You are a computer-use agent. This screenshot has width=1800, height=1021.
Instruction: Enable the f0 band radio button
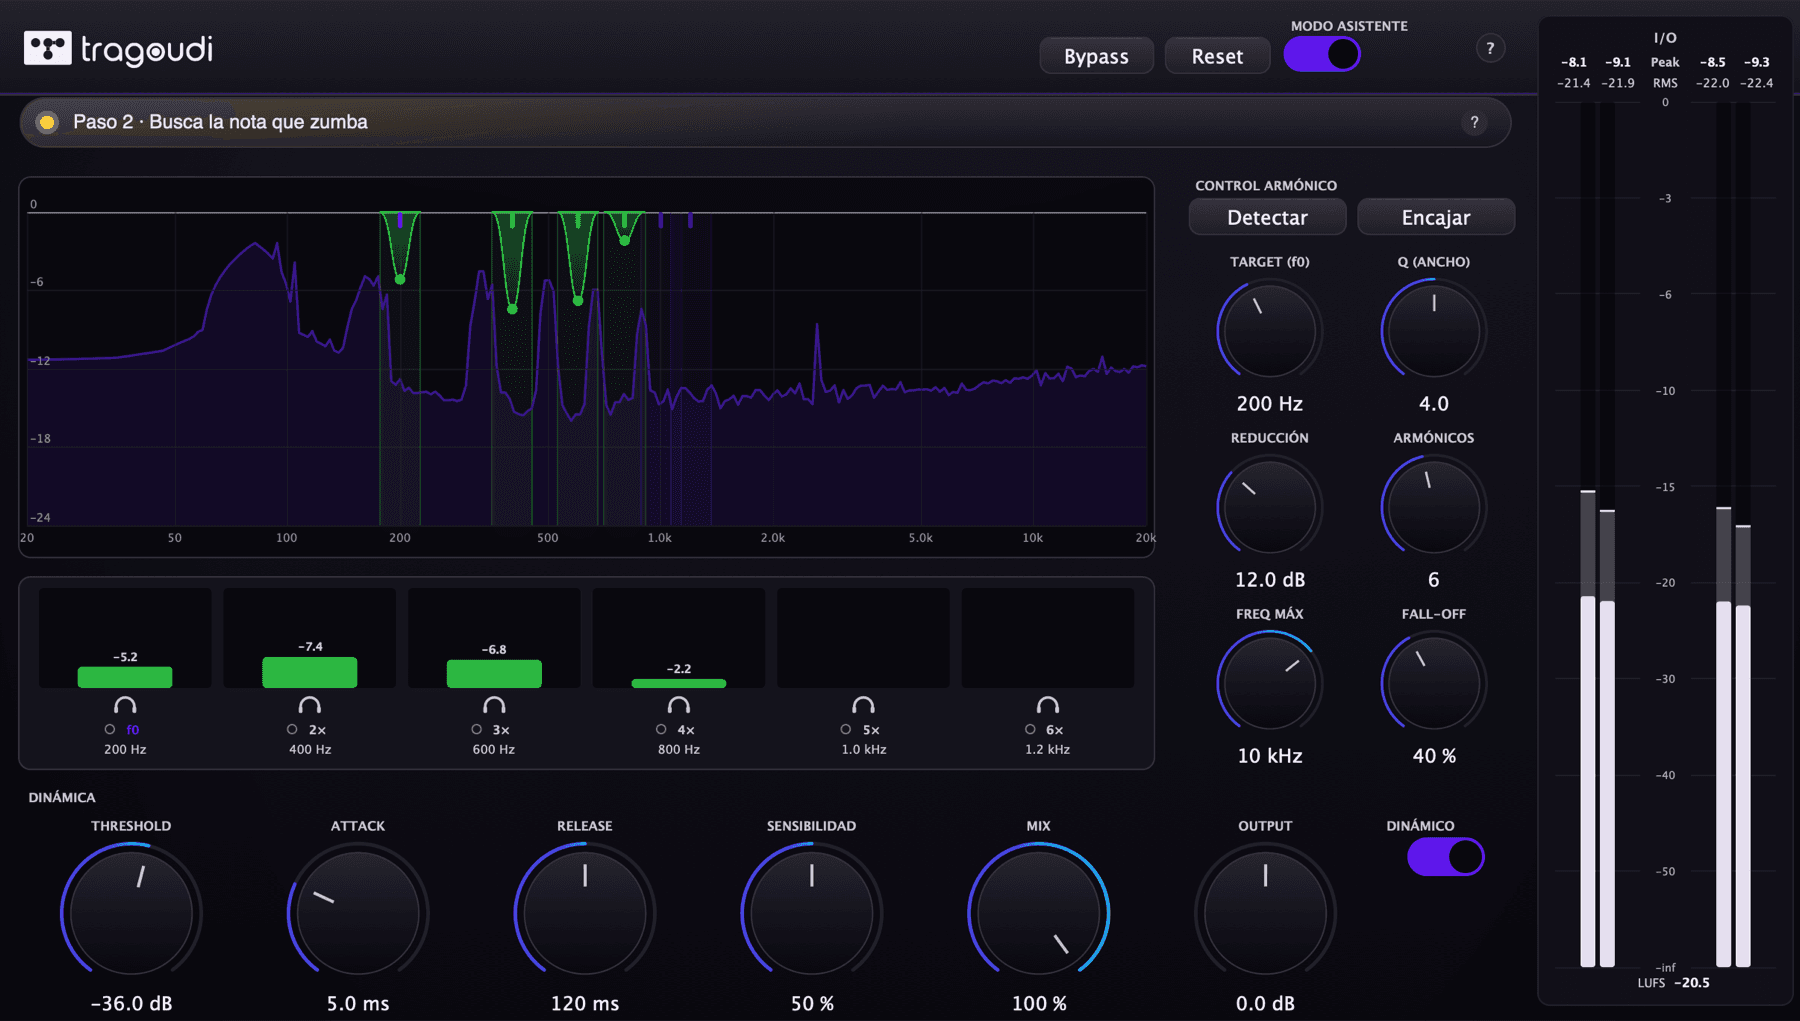point(110,729)
